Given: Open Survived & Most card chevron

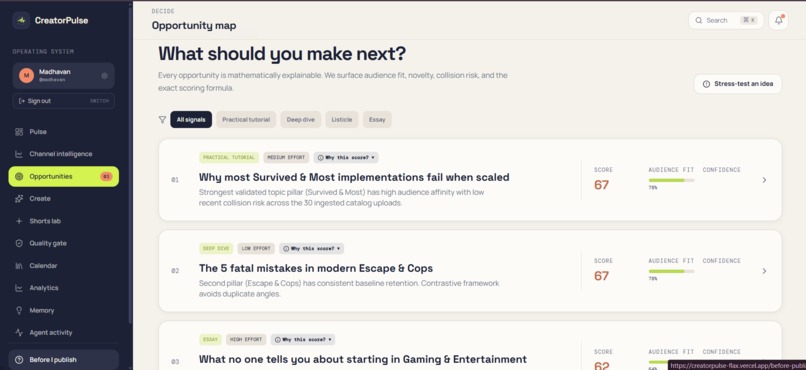Looking at the screenshot, I should coord(764,180).
